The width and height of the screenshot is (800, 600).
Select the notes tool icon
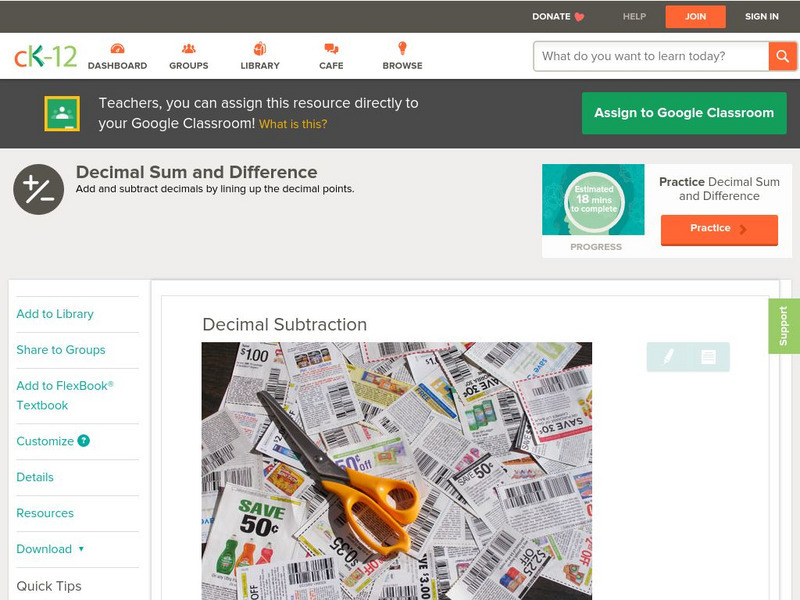[x=708, y=357]
